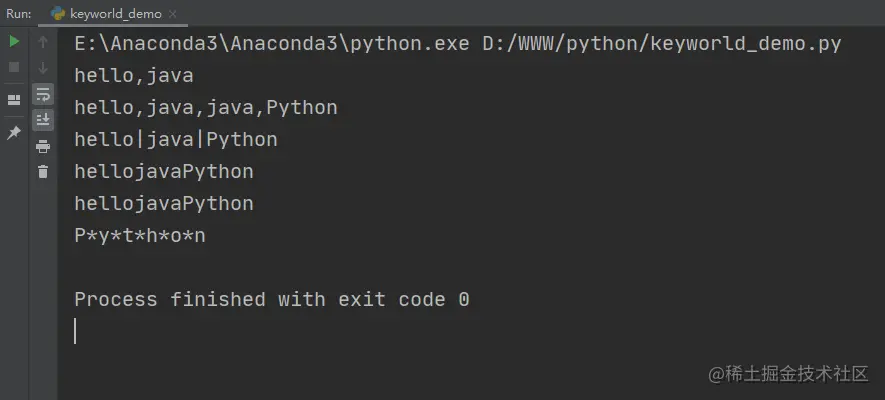Viewport: 885px width, 400px height.
Task: Click the Python file icon on the tab
Action: tap(58, 14)
